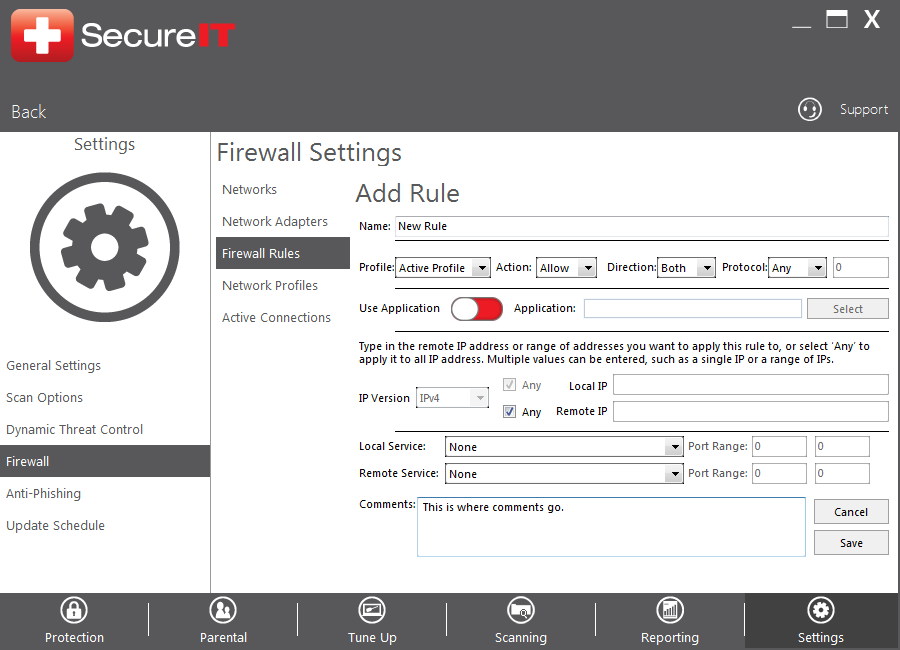Close the SecureIT window
The height and width of the screenshot is (650, 900).
pos(872,20)
